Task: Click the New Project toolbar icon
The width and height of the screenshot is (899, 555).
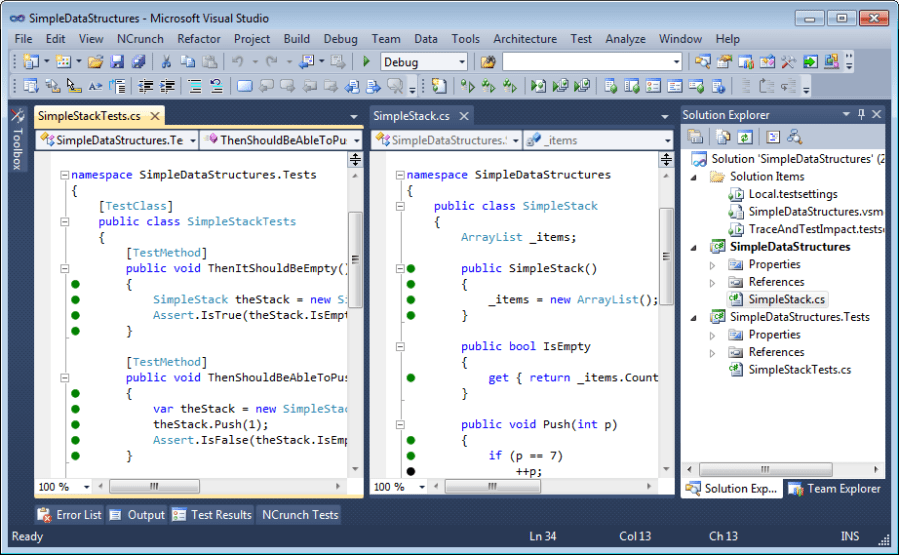Action: click(x=32, y=61)
